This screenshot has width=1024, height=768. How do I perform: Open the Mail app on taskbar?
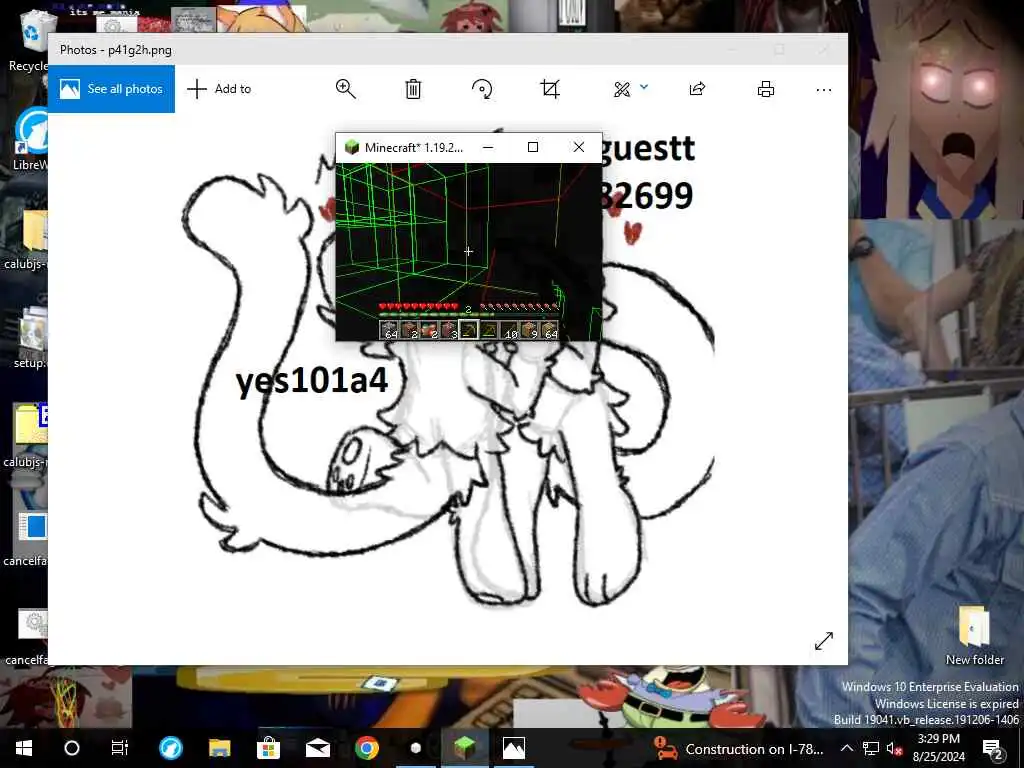(317, 748)
